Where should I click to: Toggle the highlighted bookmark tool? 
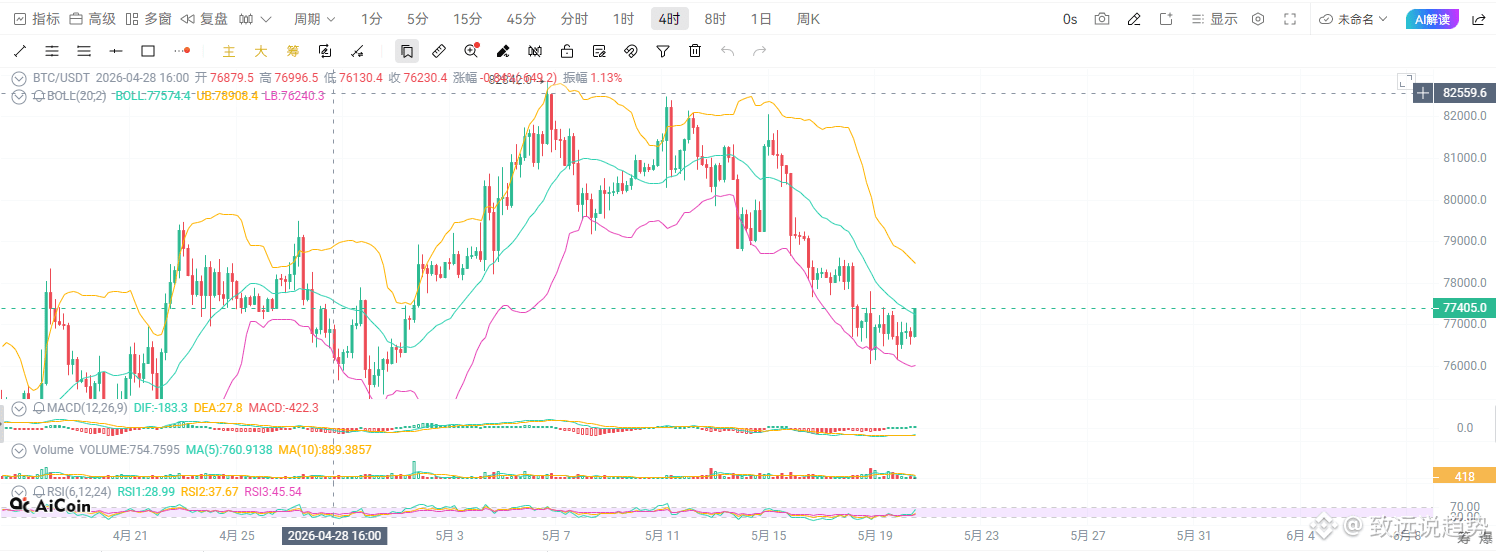click(x=406, y=51)
